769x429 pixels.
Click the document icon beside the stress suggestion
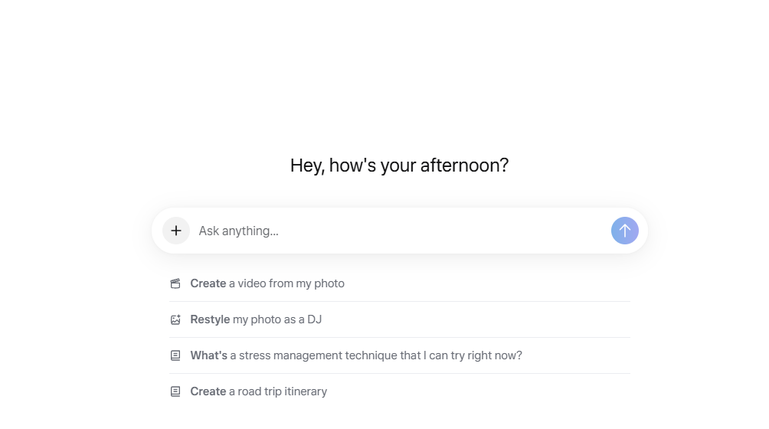tap(175, 356)
